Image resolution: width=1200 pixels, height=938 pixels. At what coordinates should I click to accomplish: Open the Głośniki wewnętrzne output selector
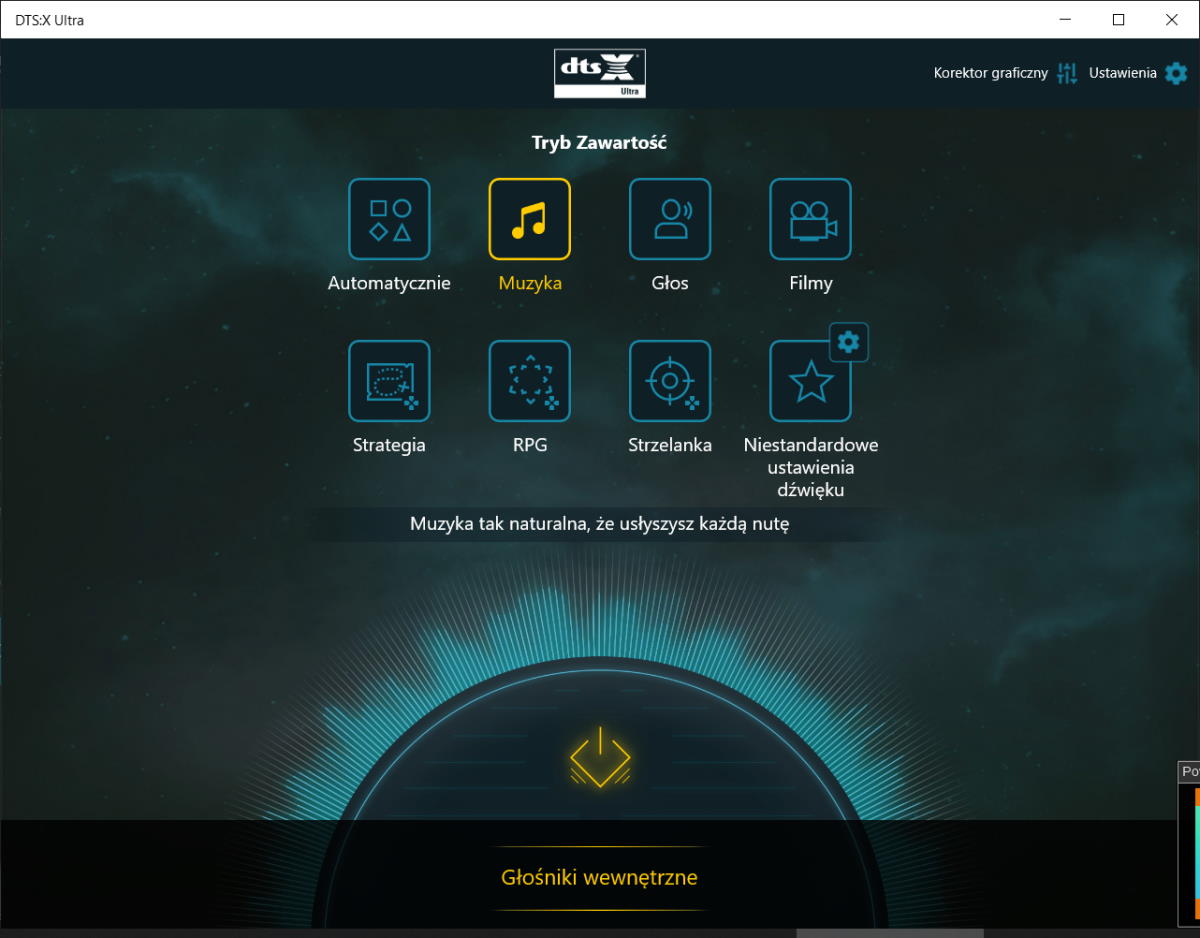[599, 878]
